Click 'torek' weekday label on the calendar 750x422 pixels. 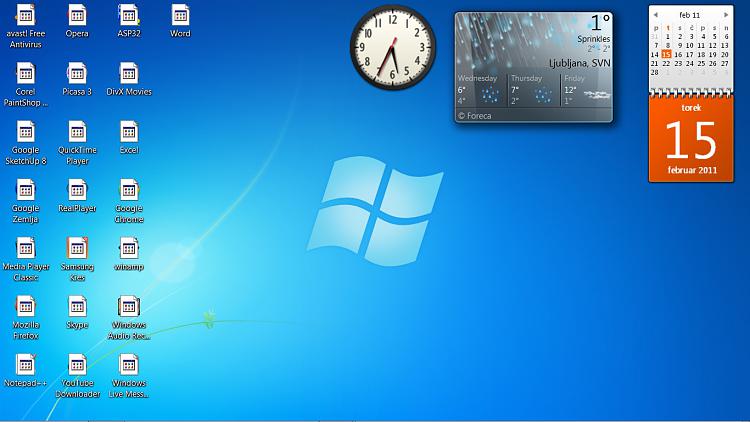coord(691,108)
